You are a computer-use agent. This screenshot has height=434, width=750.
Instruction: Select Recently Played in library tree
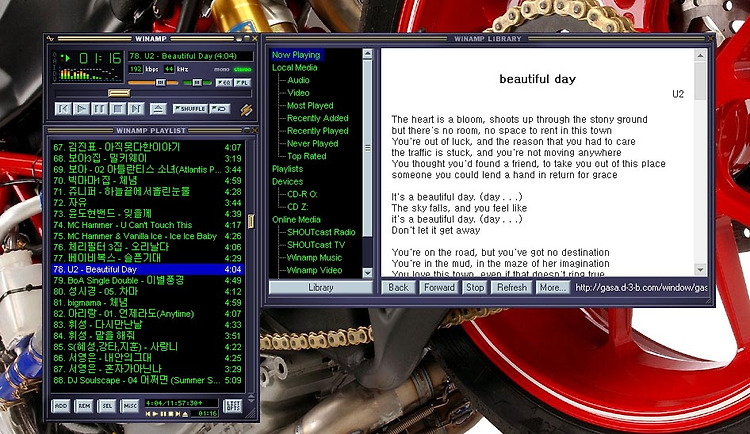click(x=318, y=131)
